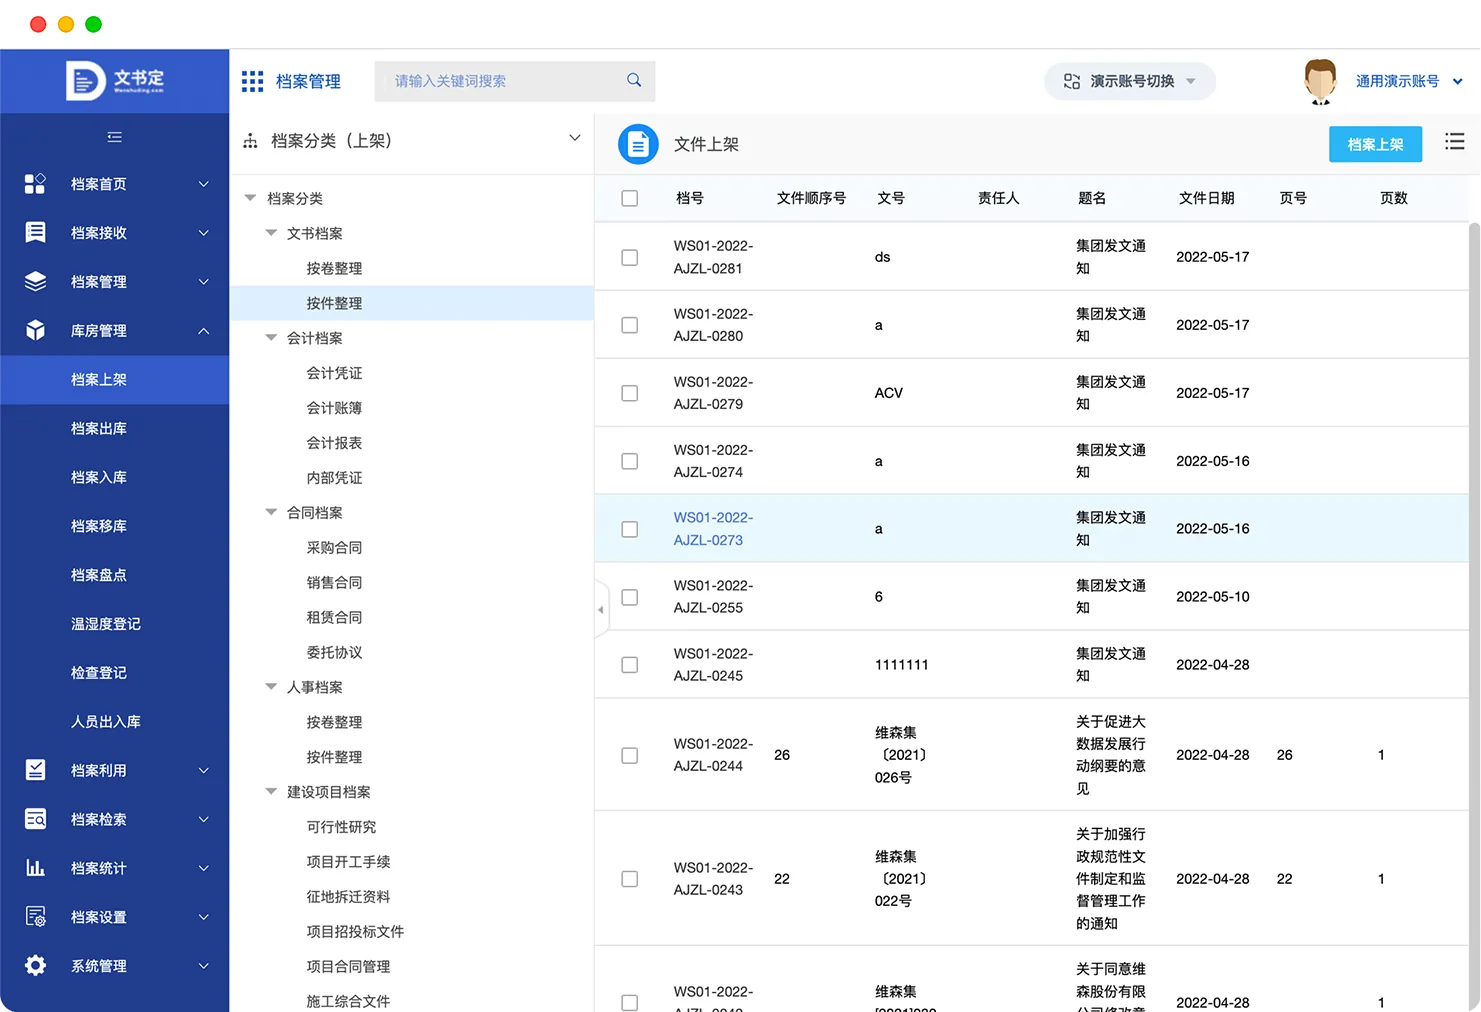Check the row WS01-2022-AJZL-0244 checkbox
1481x1012 pixels.
click(630, 755)
